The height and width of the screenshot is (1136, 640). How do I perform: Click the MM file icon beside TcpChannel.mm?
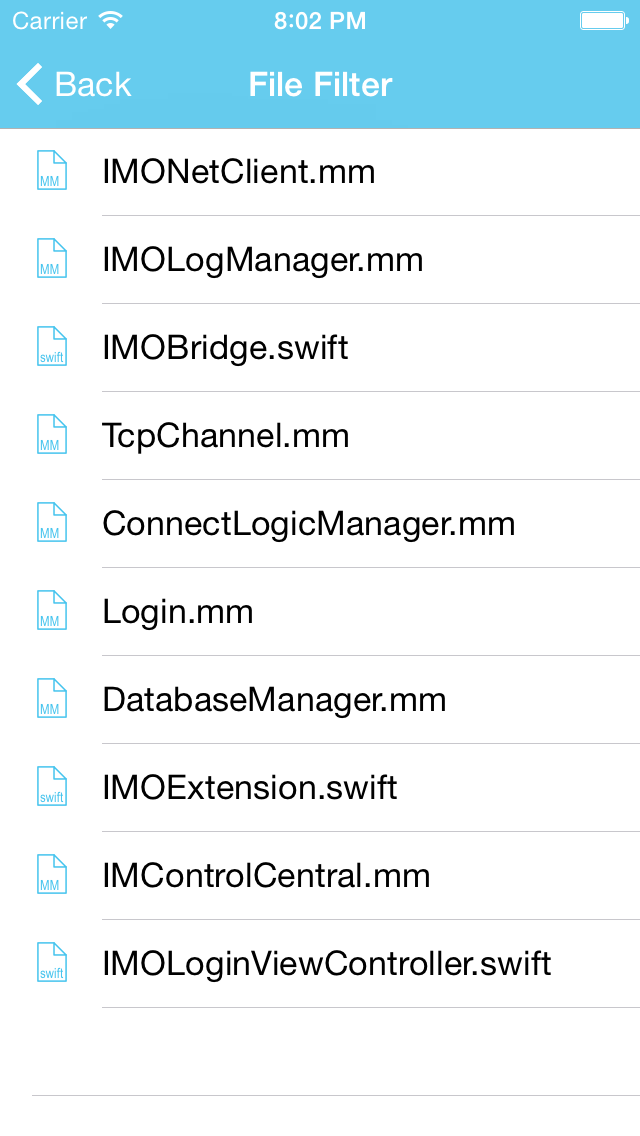[x=51, y=434]
